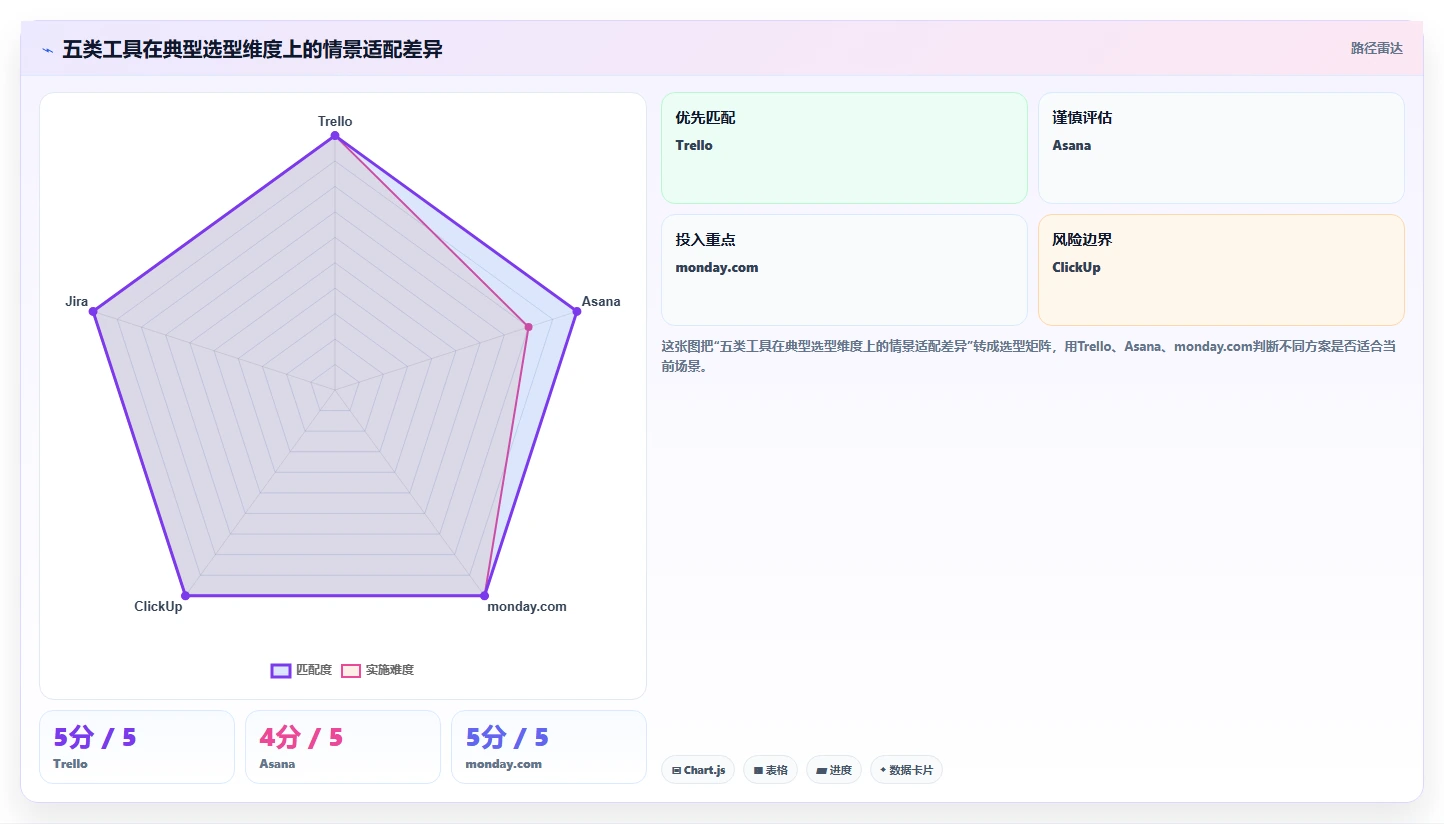Image resolution: width=1444 pixels, height=824 pixels.
Task: Select the outer Asana data point on the radar
Action: (577, 312)
